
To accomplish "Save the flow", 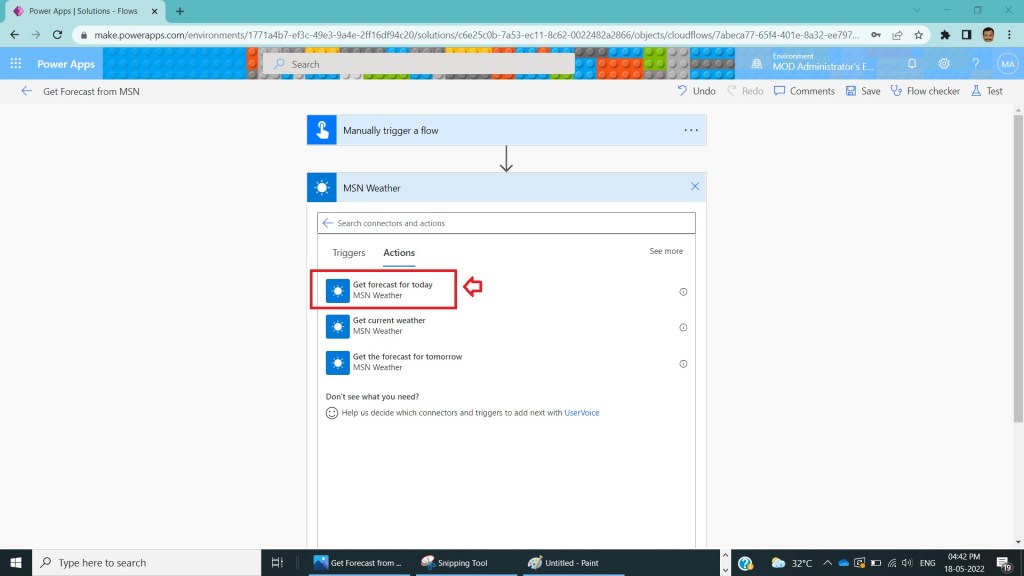I will pos(862,91).
